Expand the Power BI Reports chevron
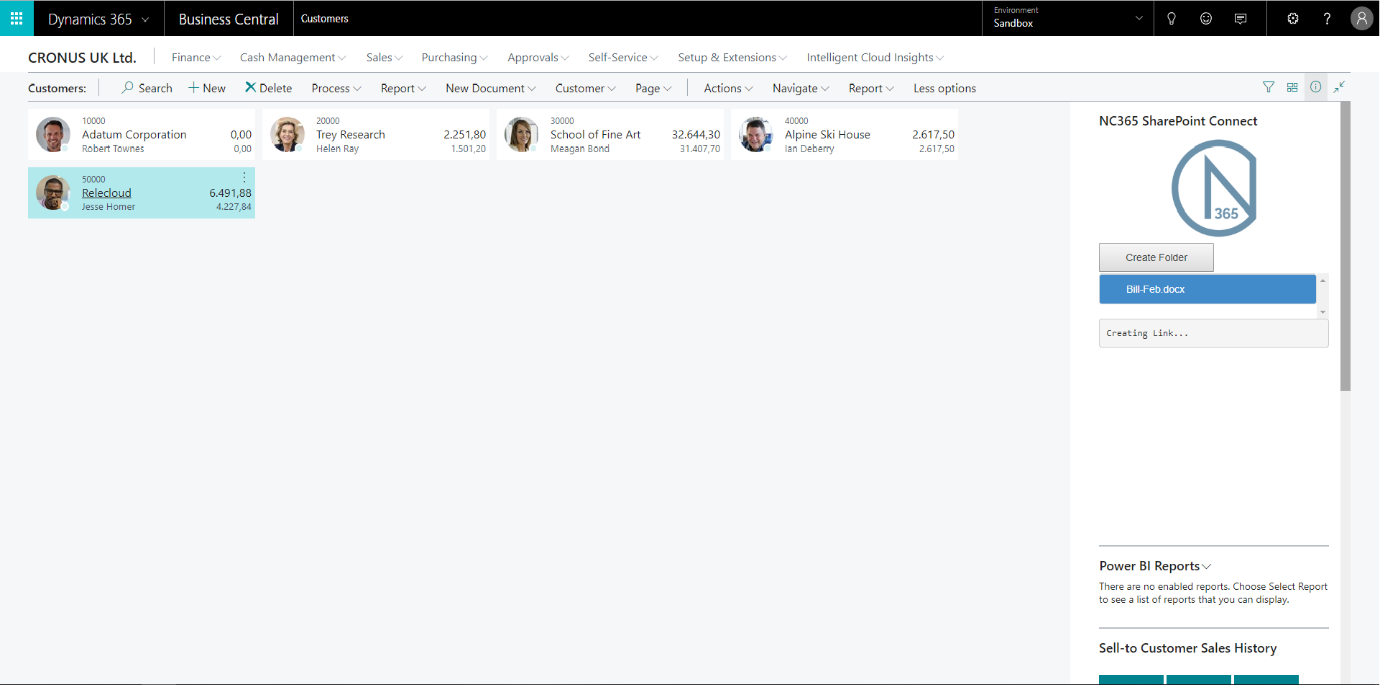 pyautogui.click(x=1207, y=567)
